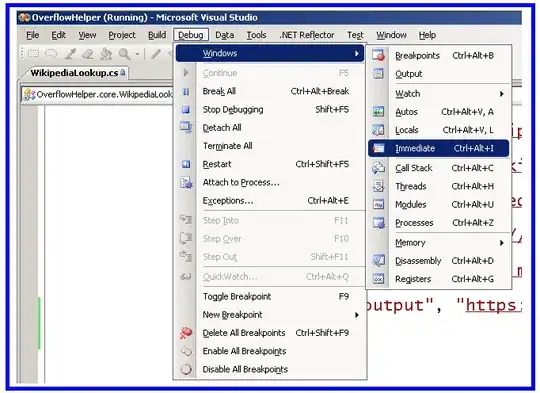Click the https link in code editor
Viewport: 540px width, 393px height.
click(494, 306)
